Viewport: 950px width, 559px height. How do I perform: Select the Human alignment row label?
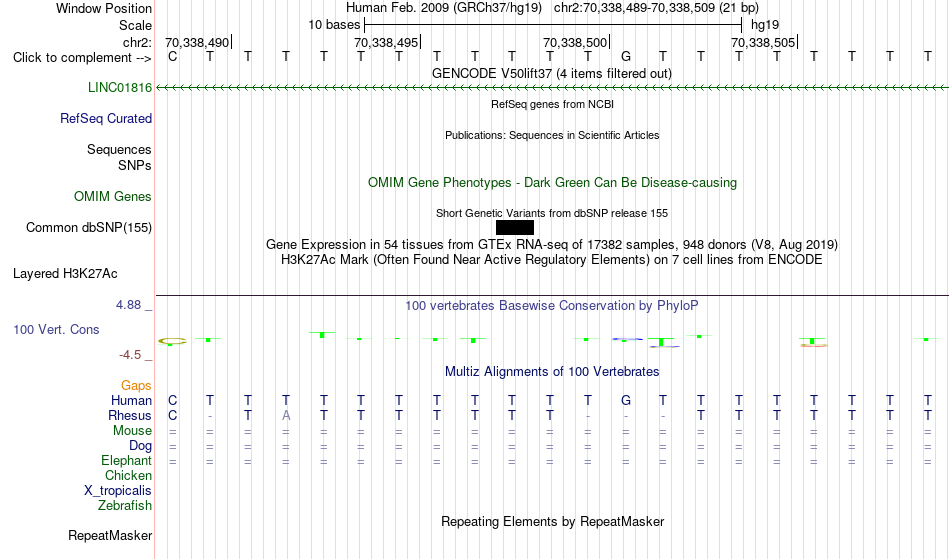click(x=131, y=400)
